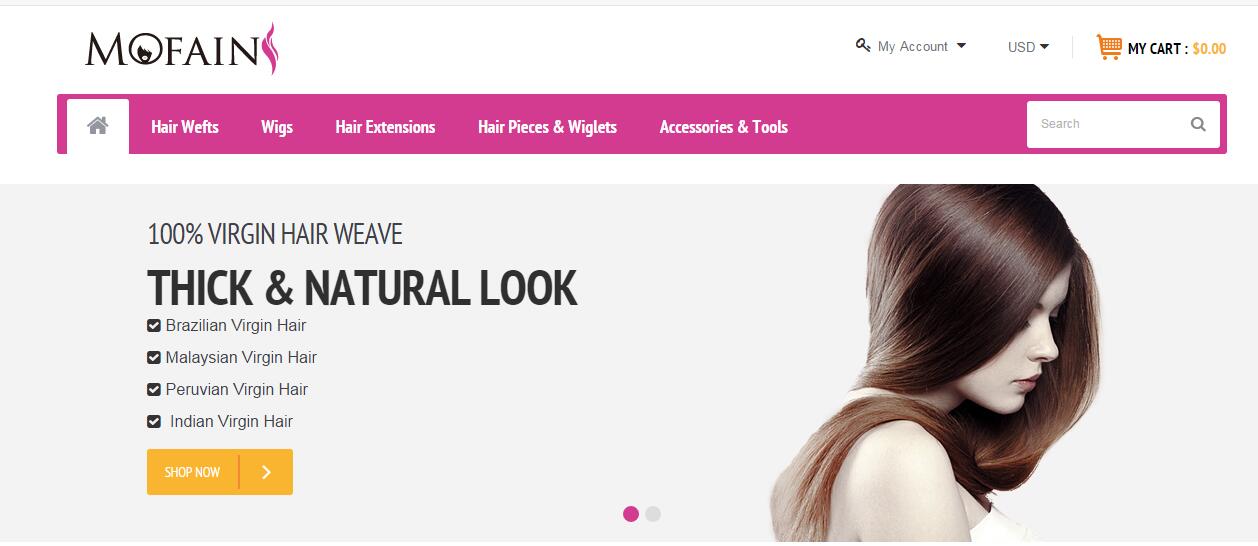Expand the My Account dropdown

(x=911, y=46)
